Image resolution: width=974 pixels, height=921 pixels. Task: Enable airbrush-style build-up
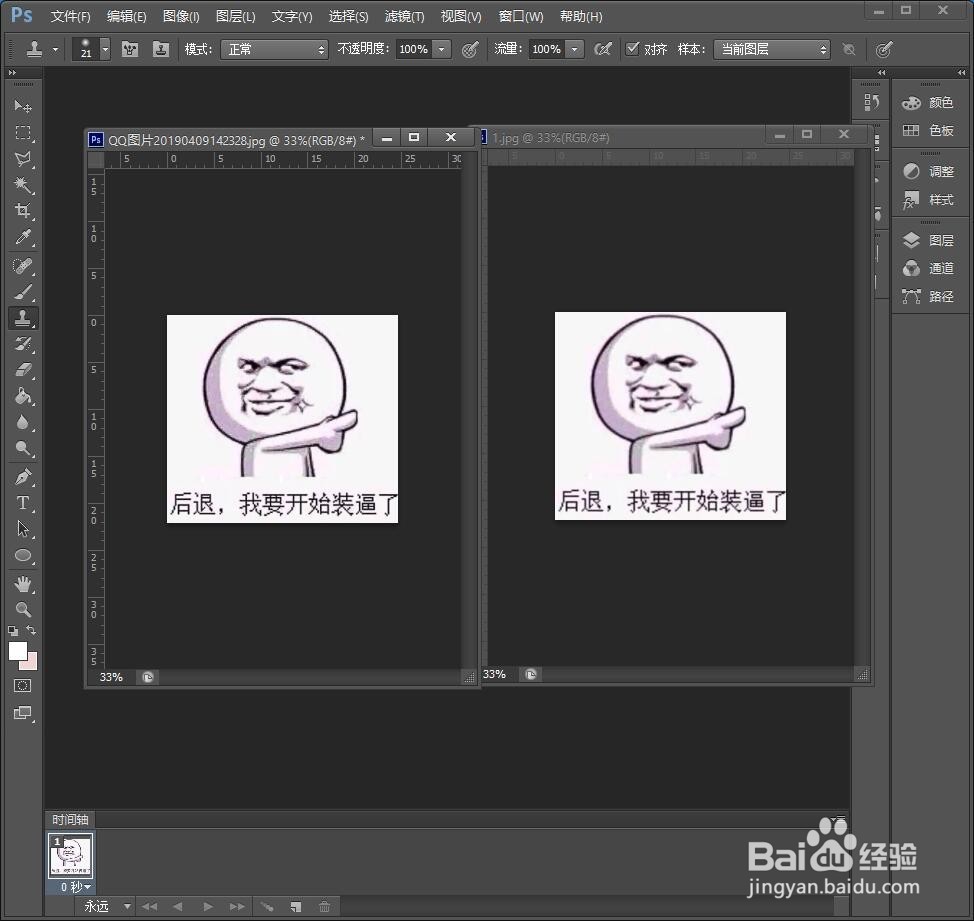[603, 49]
